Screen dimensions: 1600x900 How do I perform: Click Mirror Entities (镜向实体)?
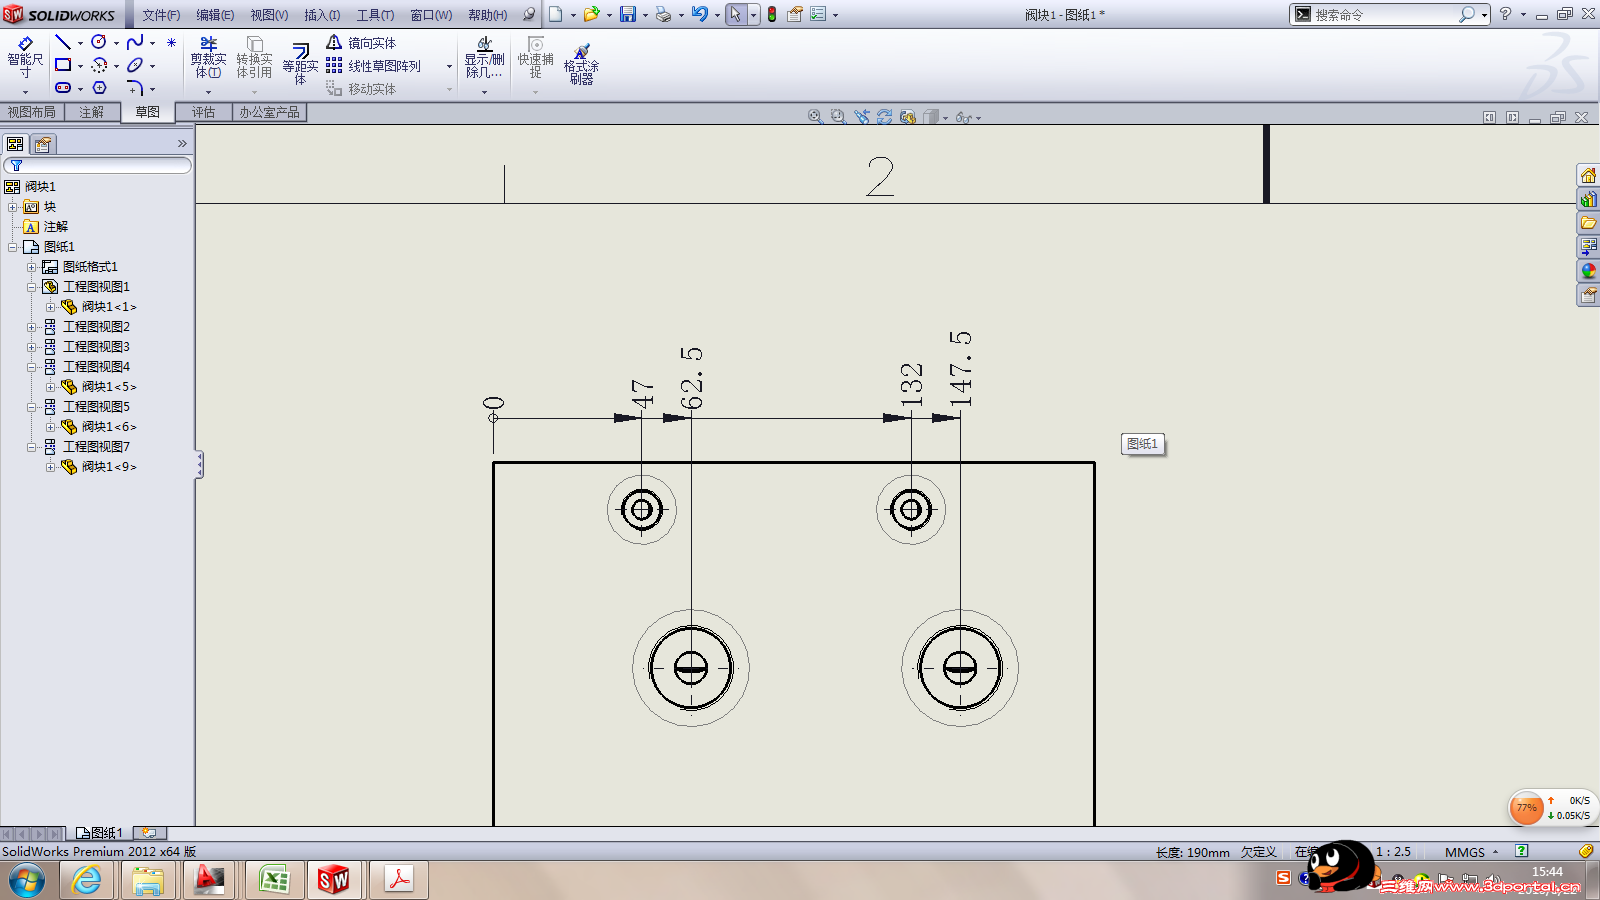pos(361,43)
